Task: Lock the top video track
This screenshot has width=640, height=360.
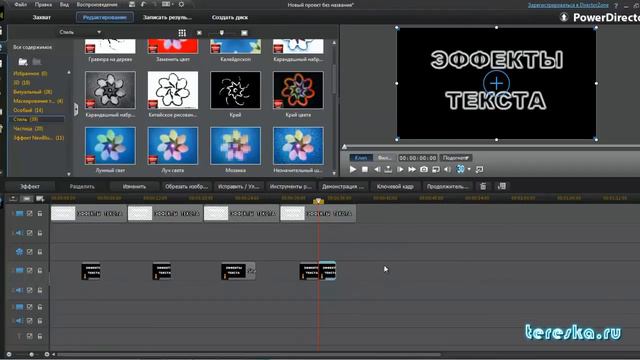Action: [40, 213]
